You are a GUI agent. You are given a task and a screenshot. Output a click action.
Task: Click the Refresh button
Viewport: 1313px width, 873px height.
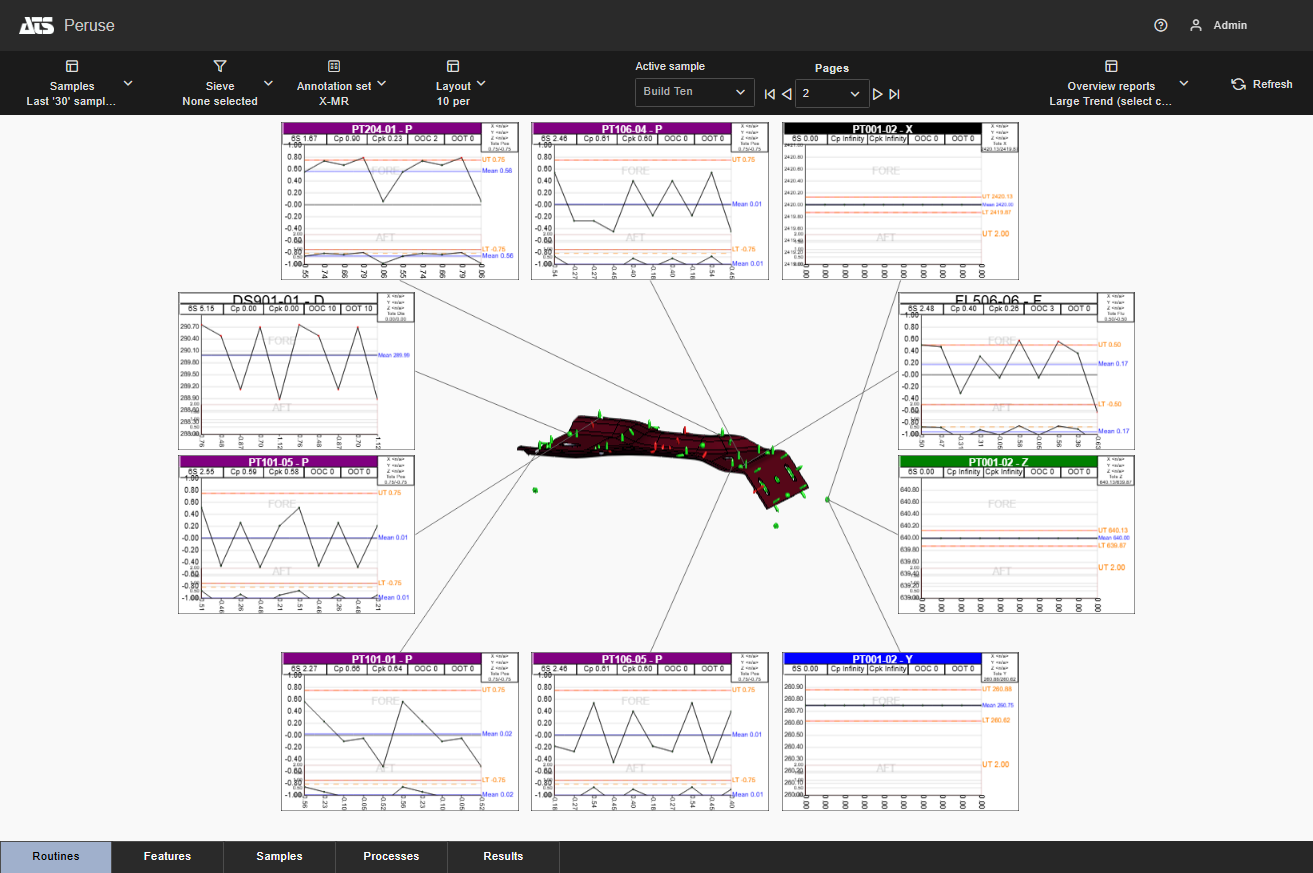[x=1261, y=84]
